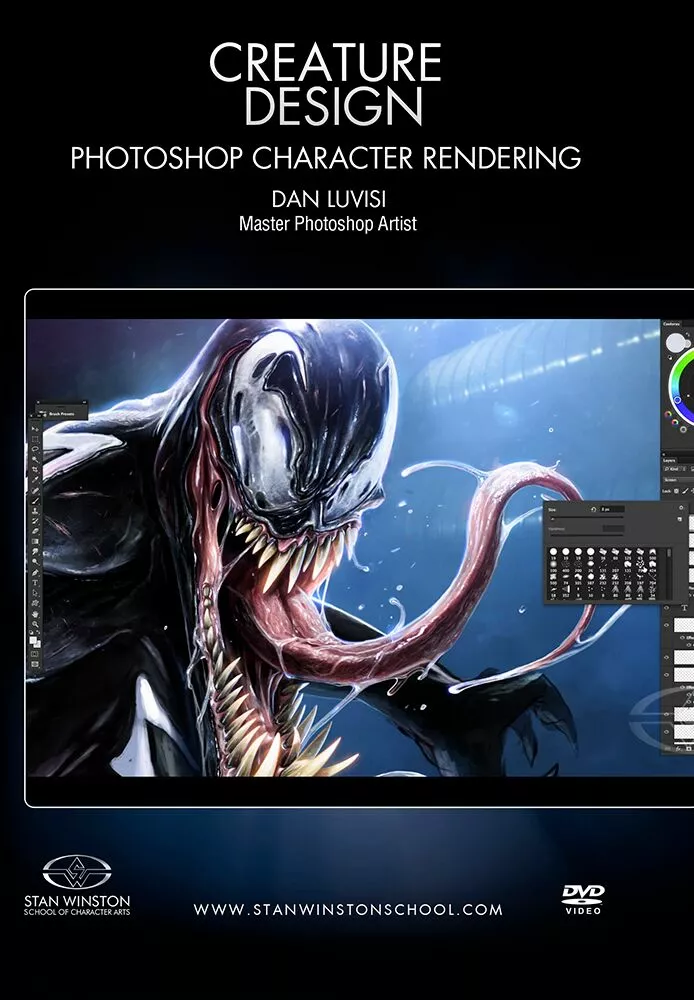
Task: Lock image pixels with the brush lock icon
Action: point(686,491)
